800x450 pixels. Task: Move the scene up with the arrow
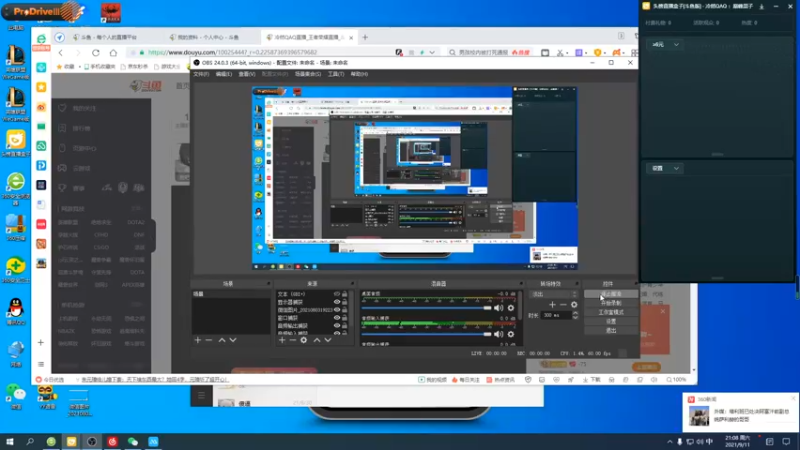click(x=222, y=340)
